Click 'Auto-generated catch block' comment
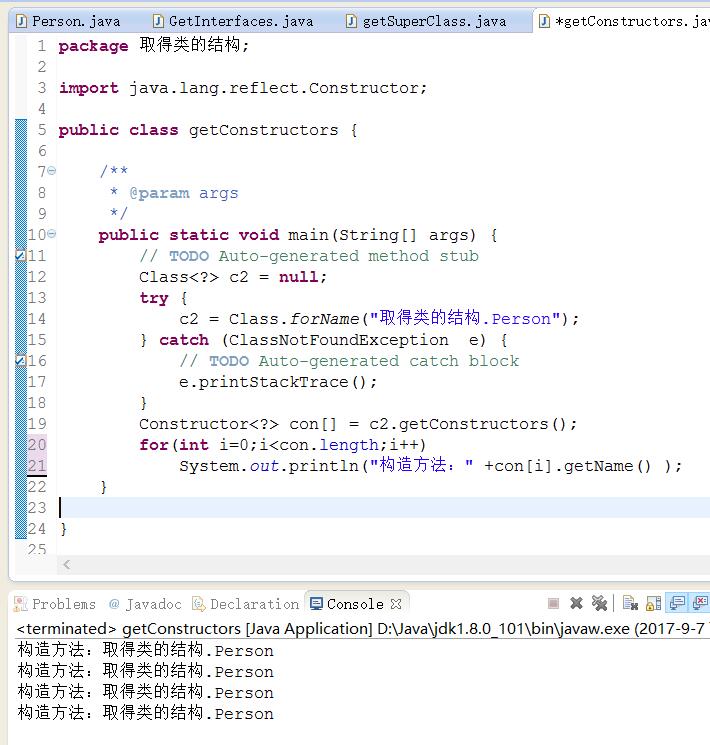Screen dimensions: 710x745 click(x=388, y=361)
